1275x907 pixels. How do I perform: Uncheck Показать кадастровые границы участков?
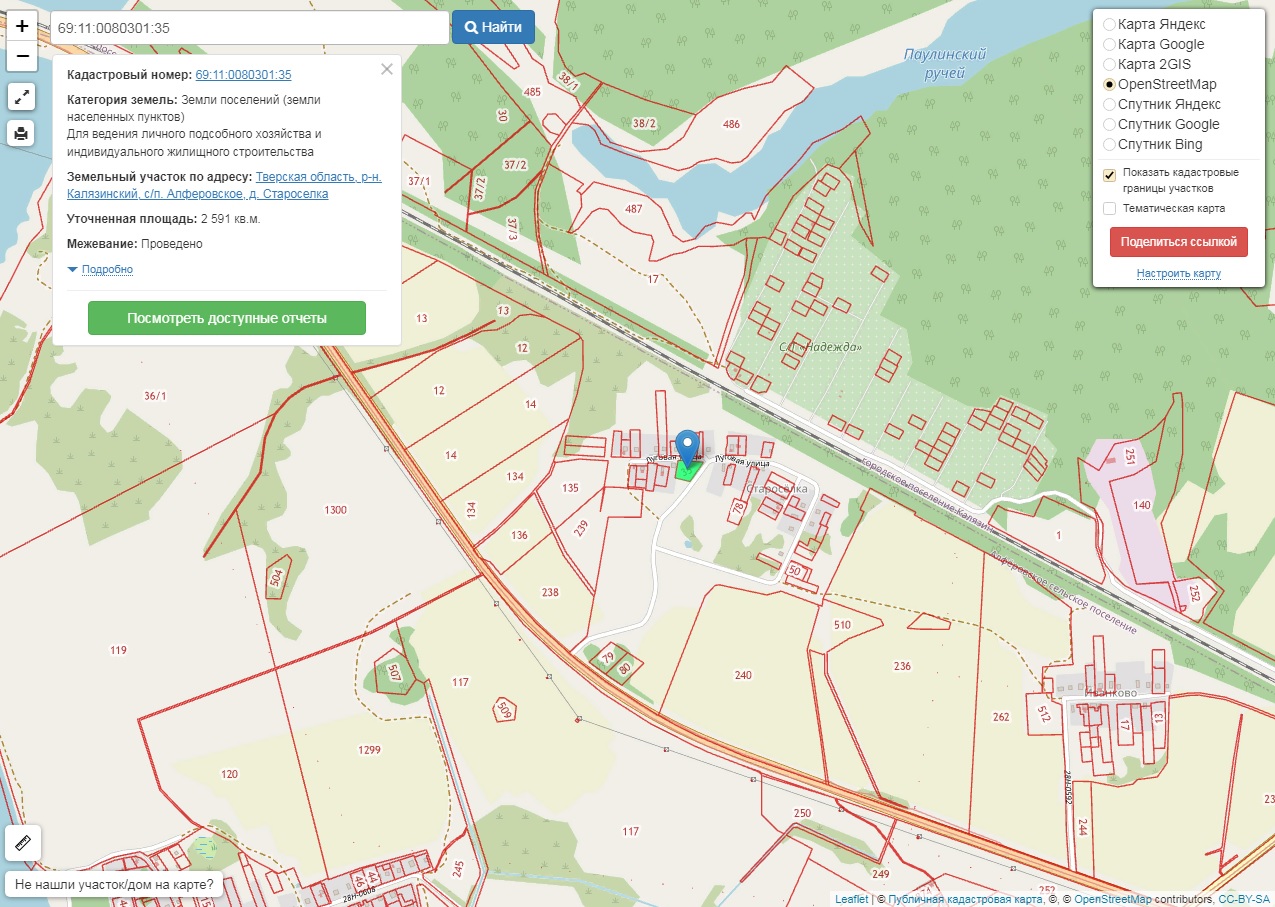(1109, 175)
